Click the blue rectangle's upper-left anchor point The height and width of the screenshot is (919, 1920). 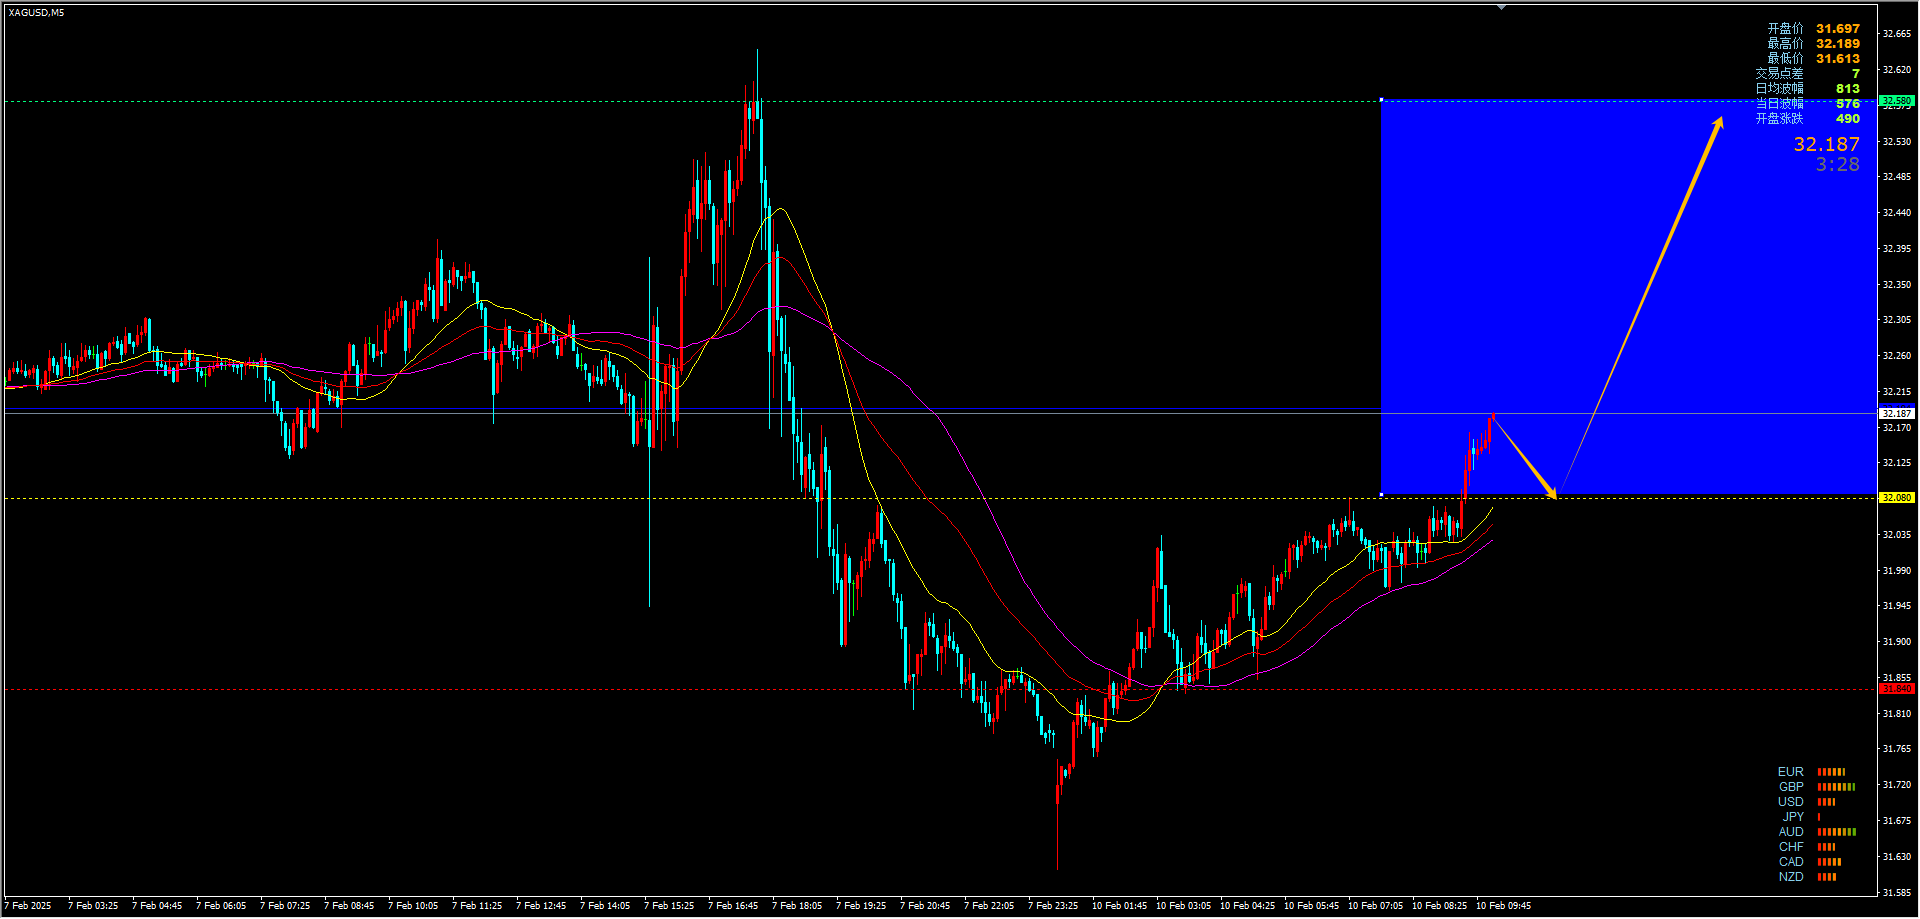(1381, 100)
